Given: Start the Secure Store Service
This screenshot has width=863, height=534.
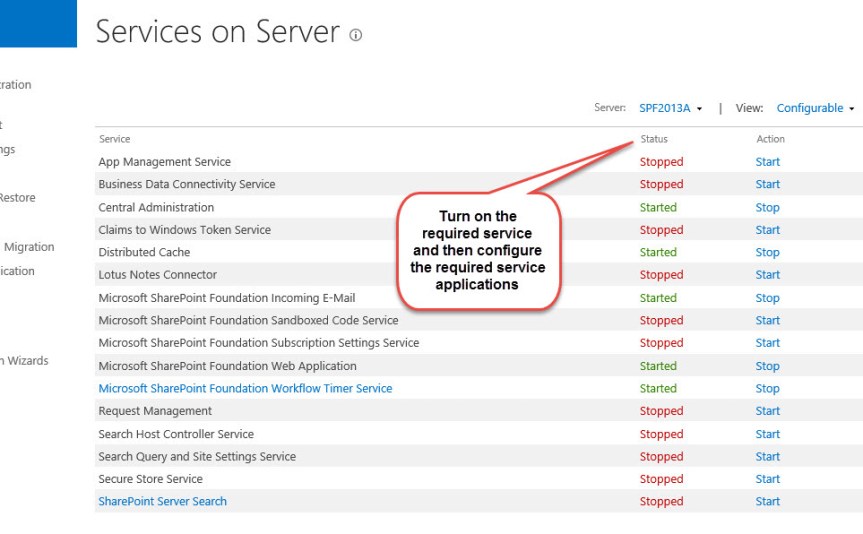Looking at the screenshot, I should point(767,479).
